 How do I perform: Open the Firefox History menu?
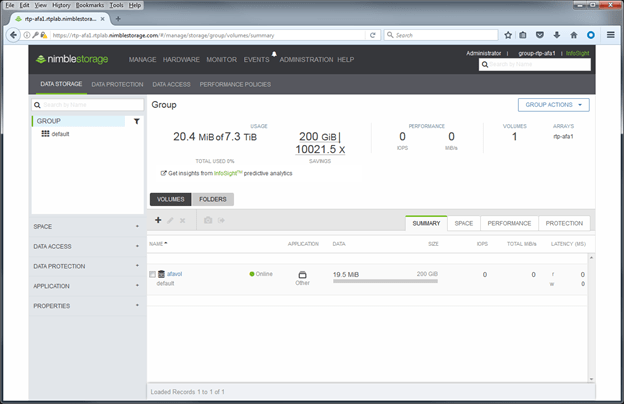pos(61,5)
